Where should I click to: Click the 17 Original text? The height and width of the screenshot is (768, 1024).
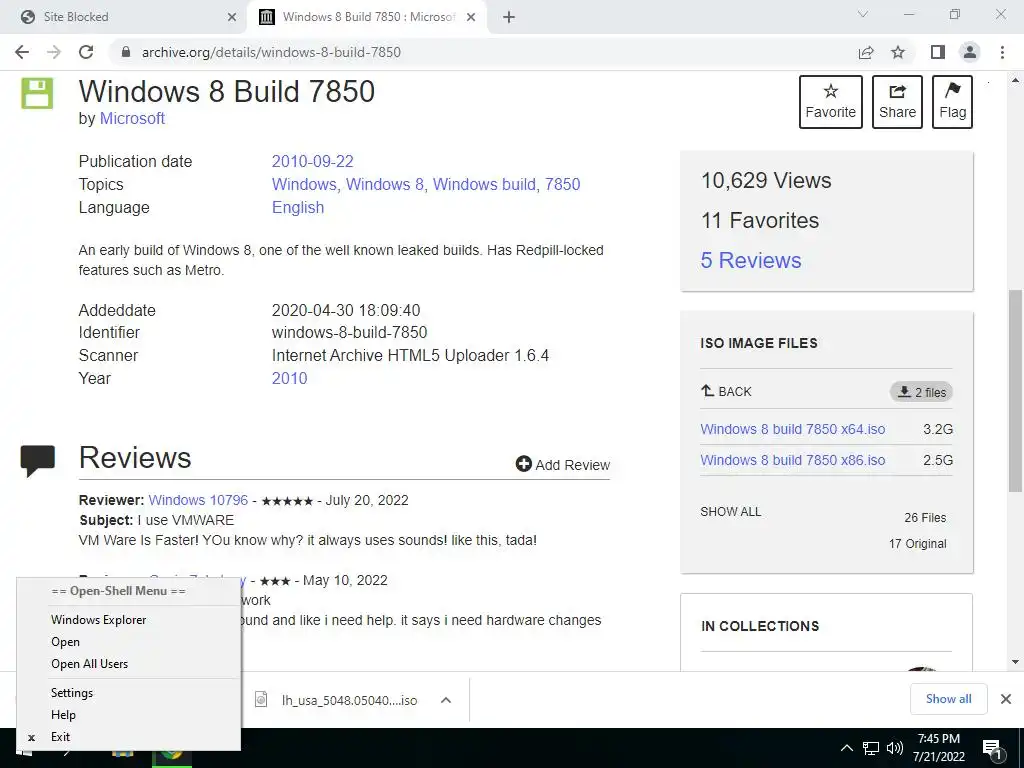point(917,543)
